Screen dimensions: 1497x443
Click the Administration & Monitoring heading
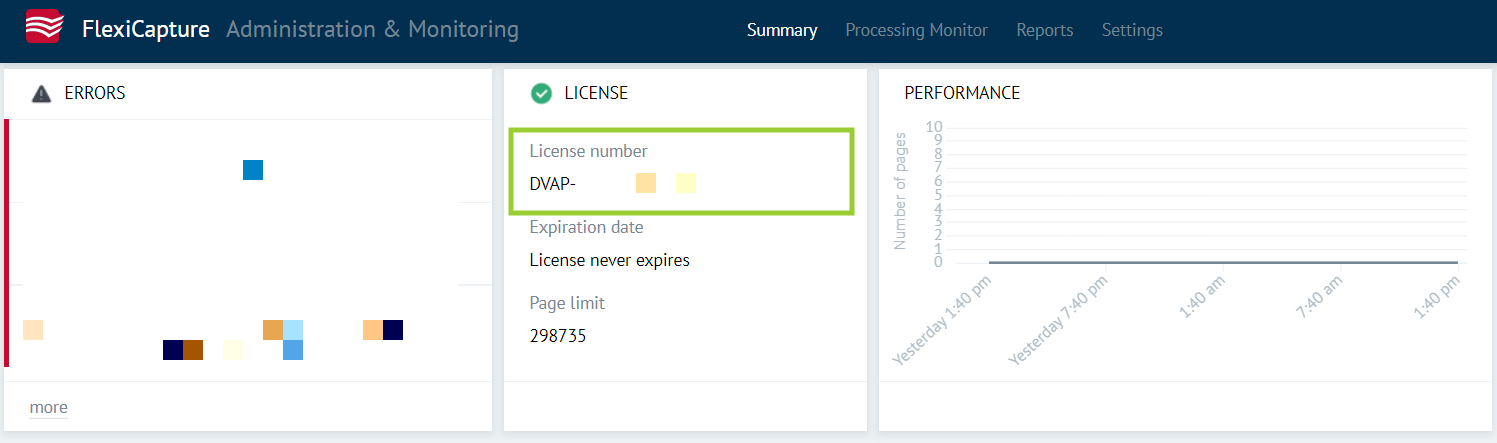click(372, 29)
